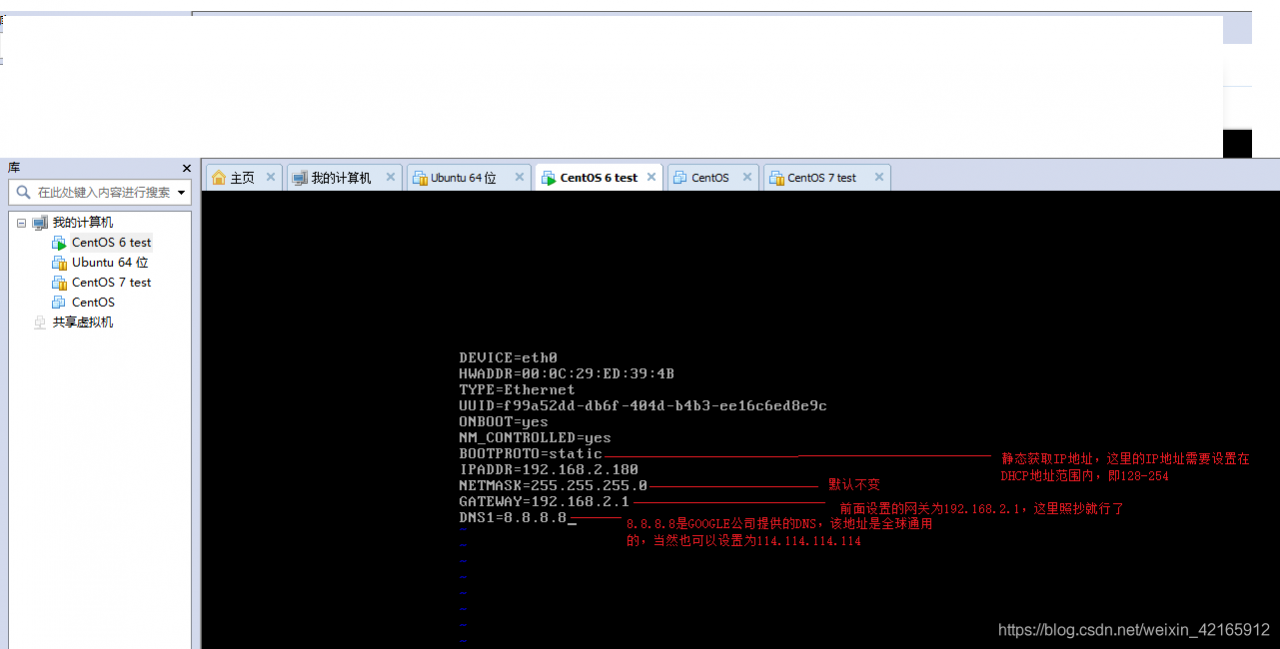The width and height of the screenshot is (1280, 649).
Task: Close the CentOS tab
Action: (746, 177)
